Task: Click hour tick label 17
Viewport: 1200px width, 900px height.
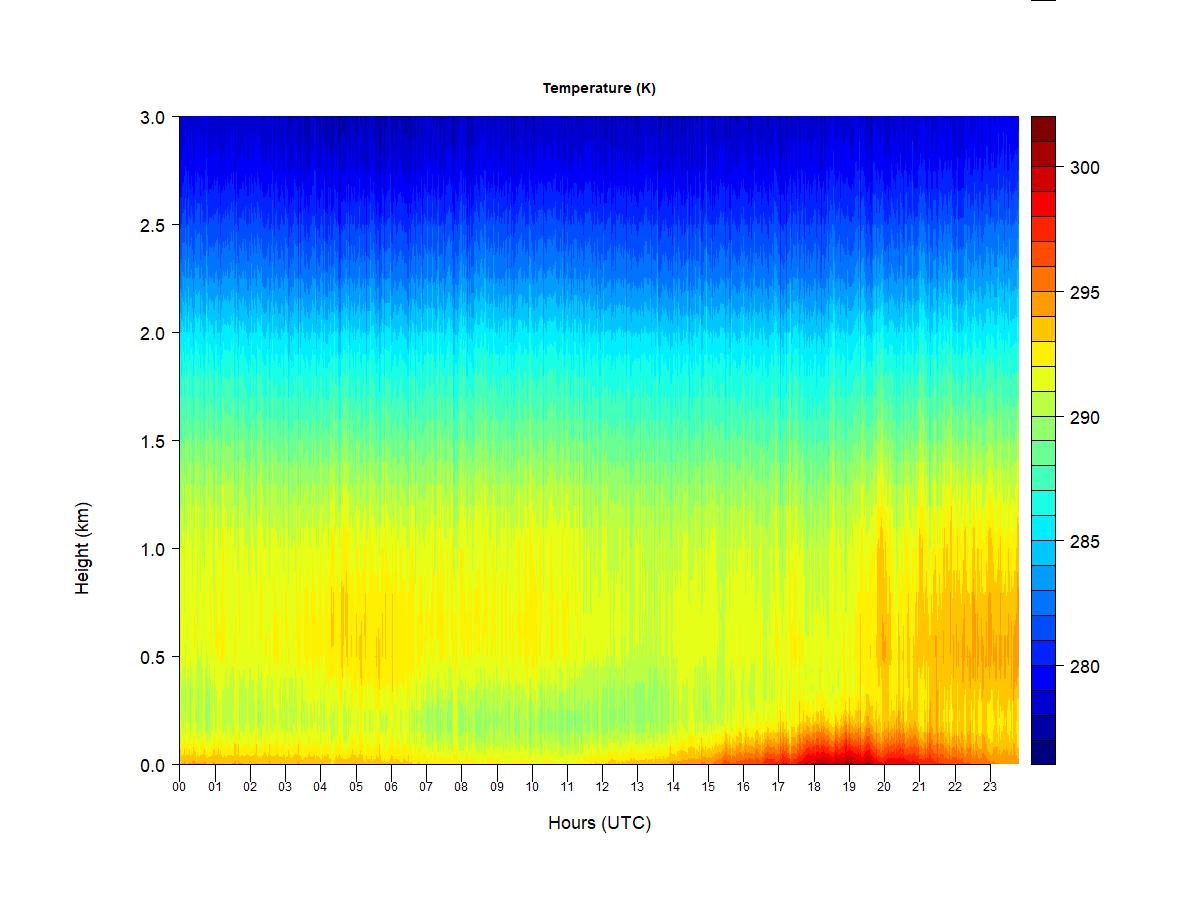Action: coord(778,787)
